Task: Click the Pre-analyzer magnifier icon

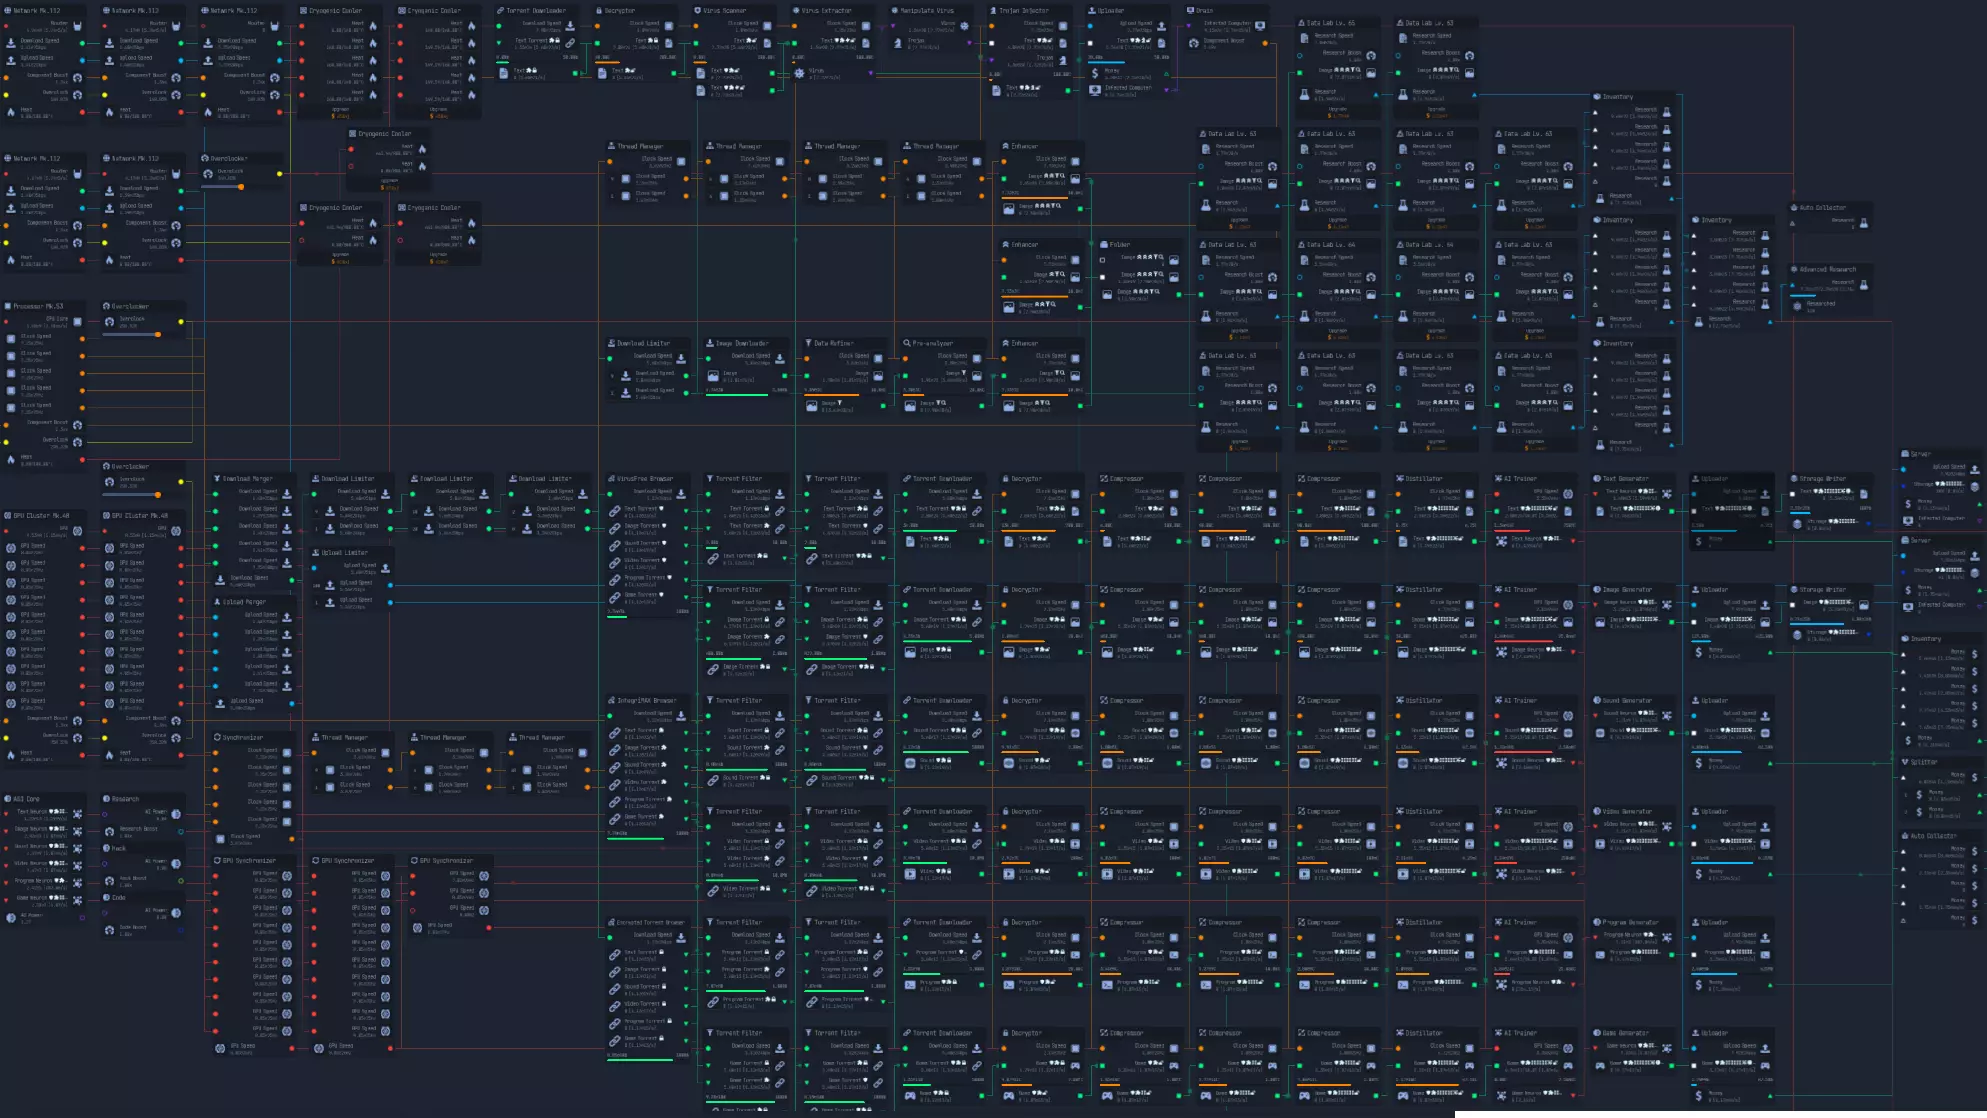Action: tap(906, 343)
